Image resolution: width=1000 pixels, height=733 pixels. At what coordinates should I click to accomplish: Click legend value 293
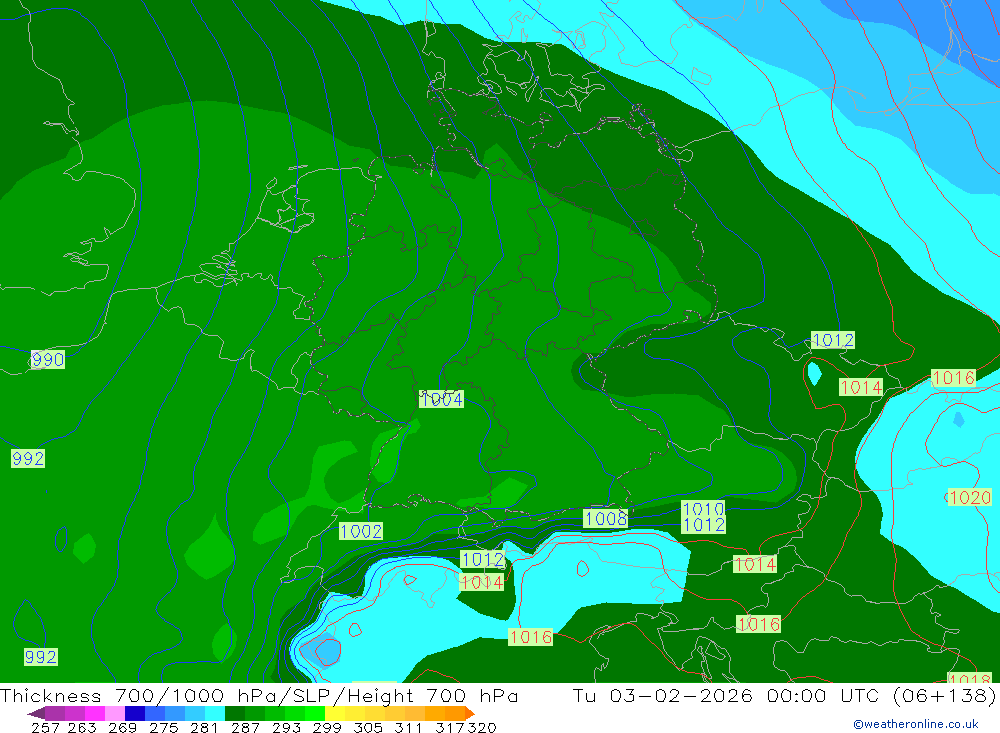click(286, 727)
